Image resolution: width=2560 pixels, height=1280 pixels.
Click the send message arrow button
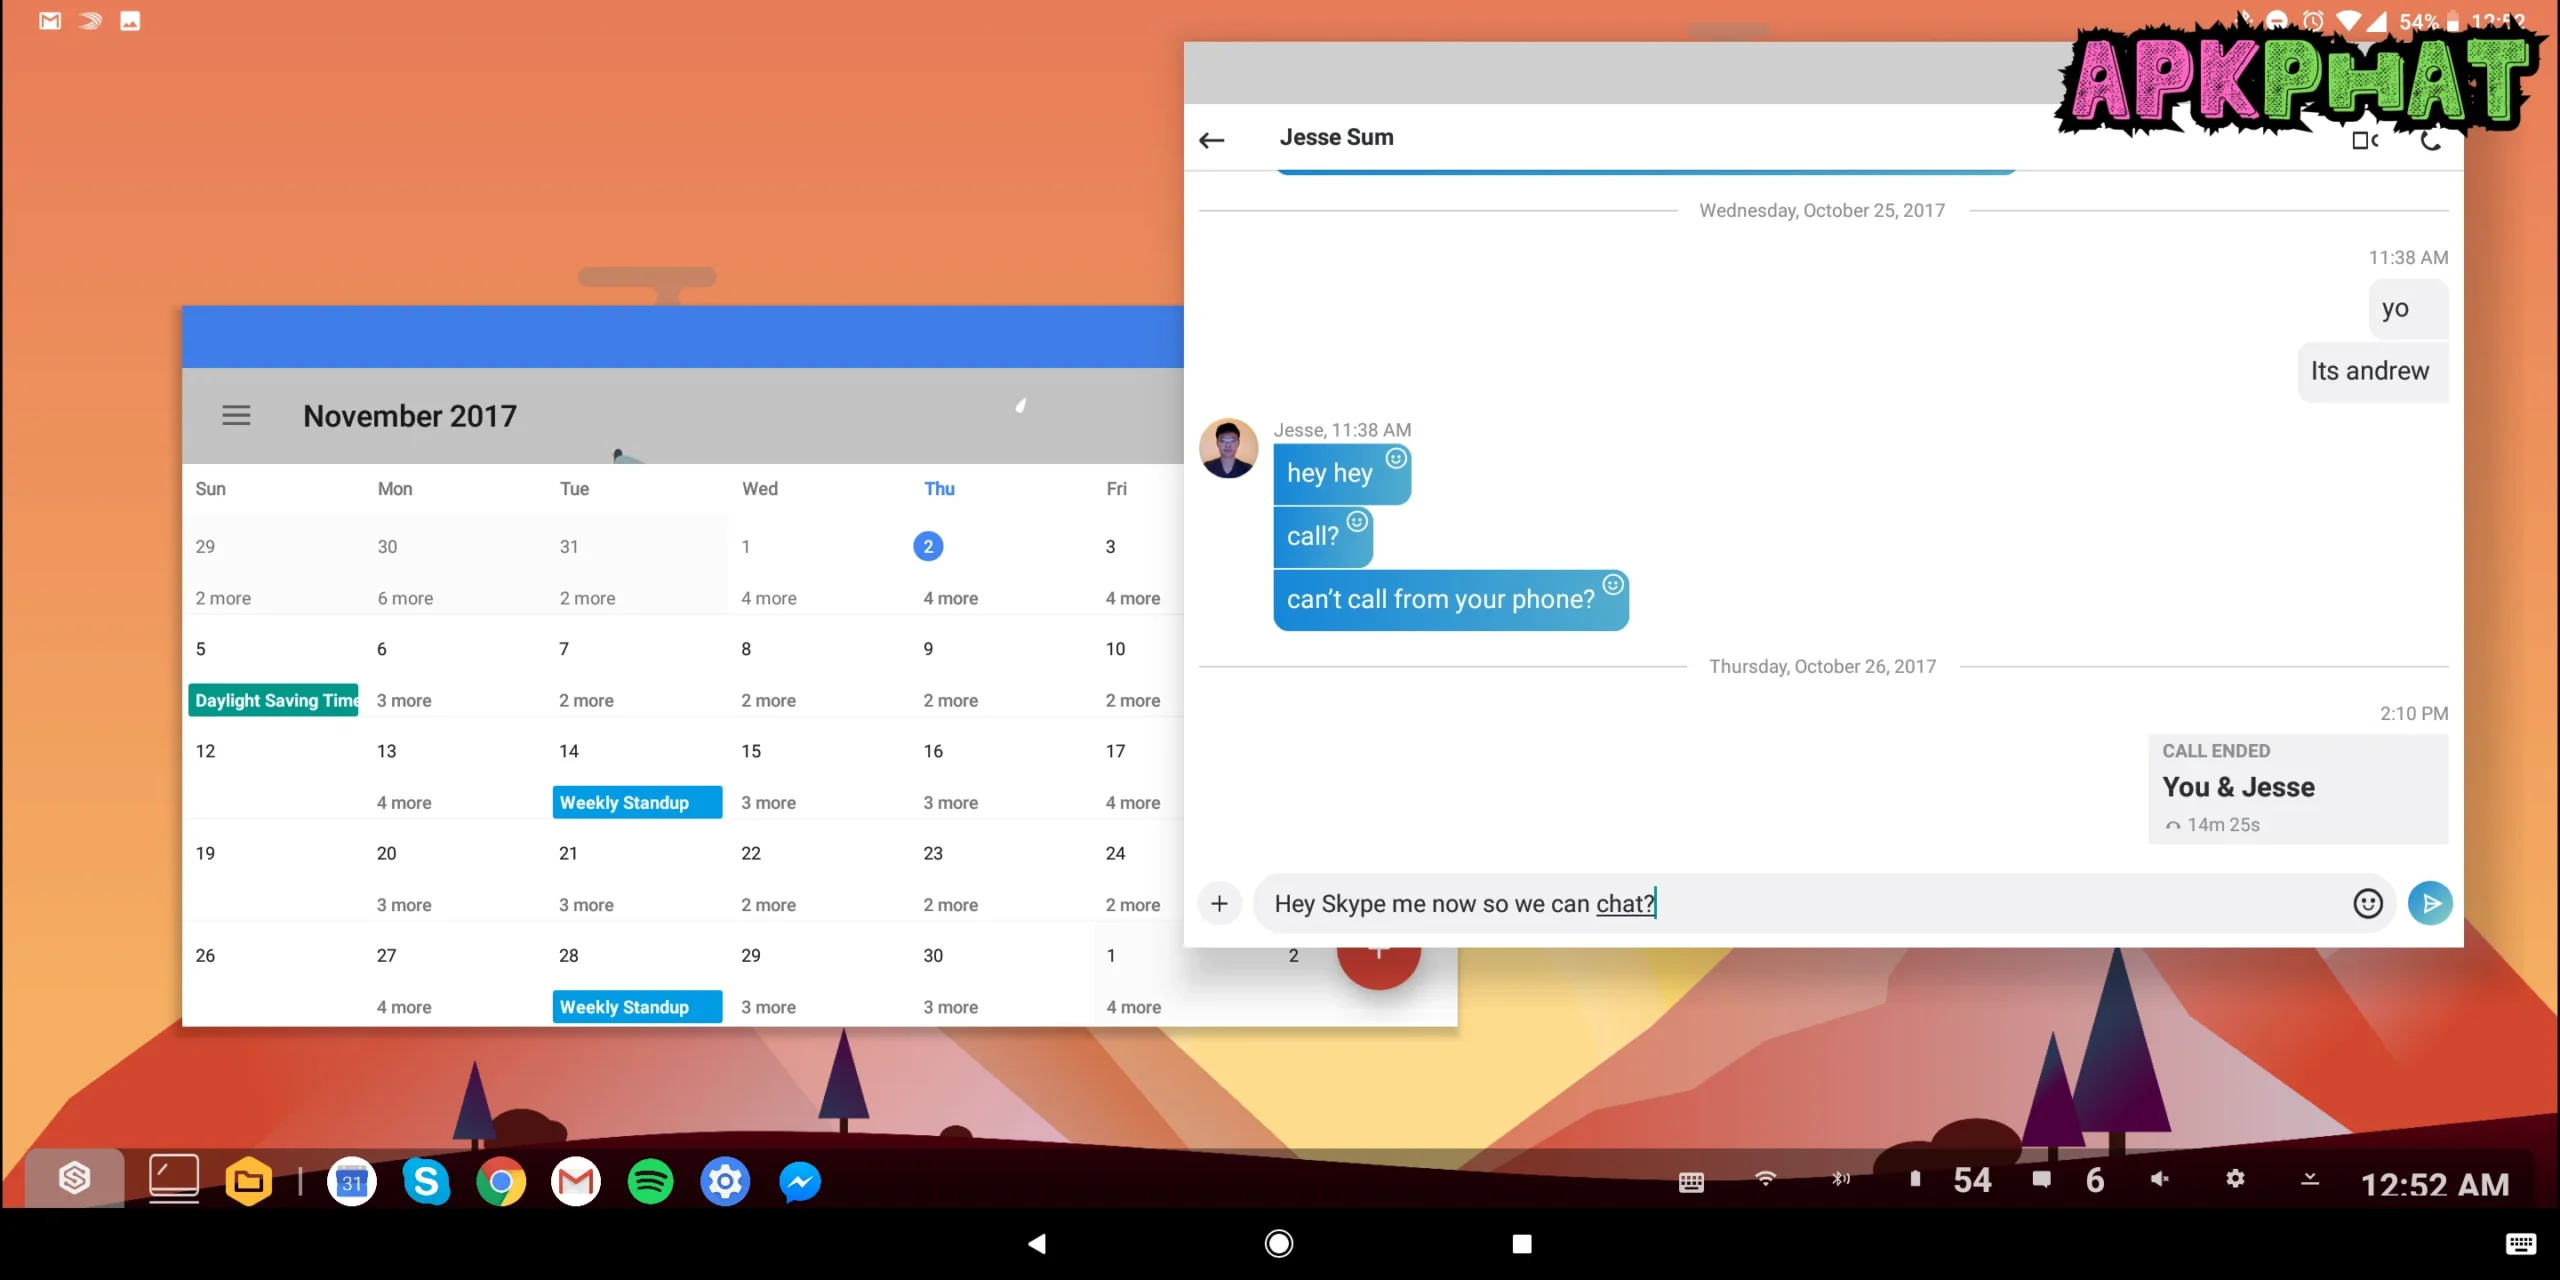[2430, 903]
